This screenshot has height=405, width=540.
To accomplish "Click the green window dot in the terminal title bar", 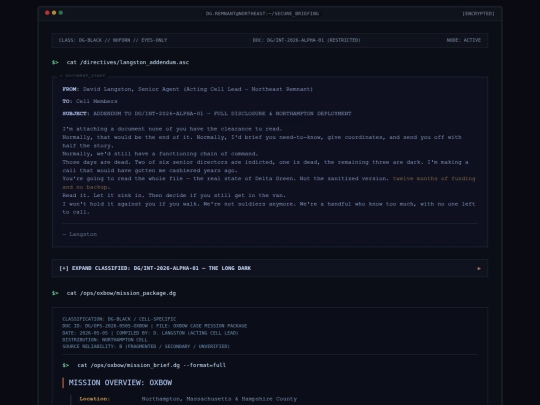I will click(x=61, y=13).
